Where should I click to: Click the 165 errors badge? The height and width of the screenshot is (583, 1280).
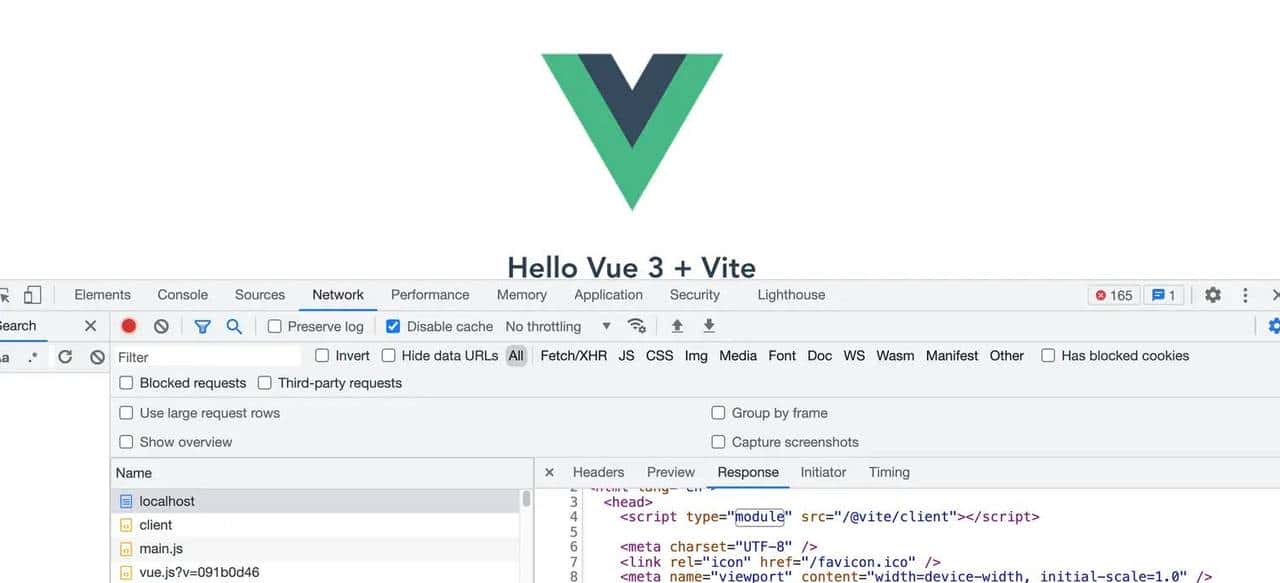coord(1113,295)
